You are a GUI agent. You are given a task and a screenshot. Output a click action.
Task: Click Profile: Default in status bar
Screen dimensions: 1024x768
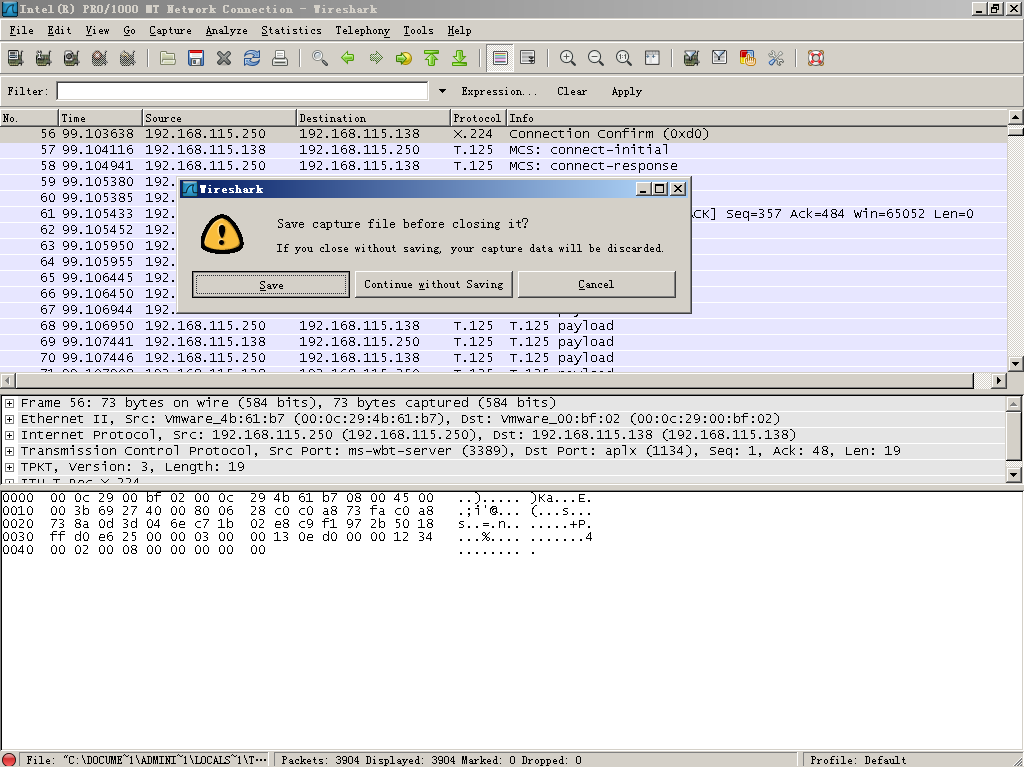pos(857,760)
